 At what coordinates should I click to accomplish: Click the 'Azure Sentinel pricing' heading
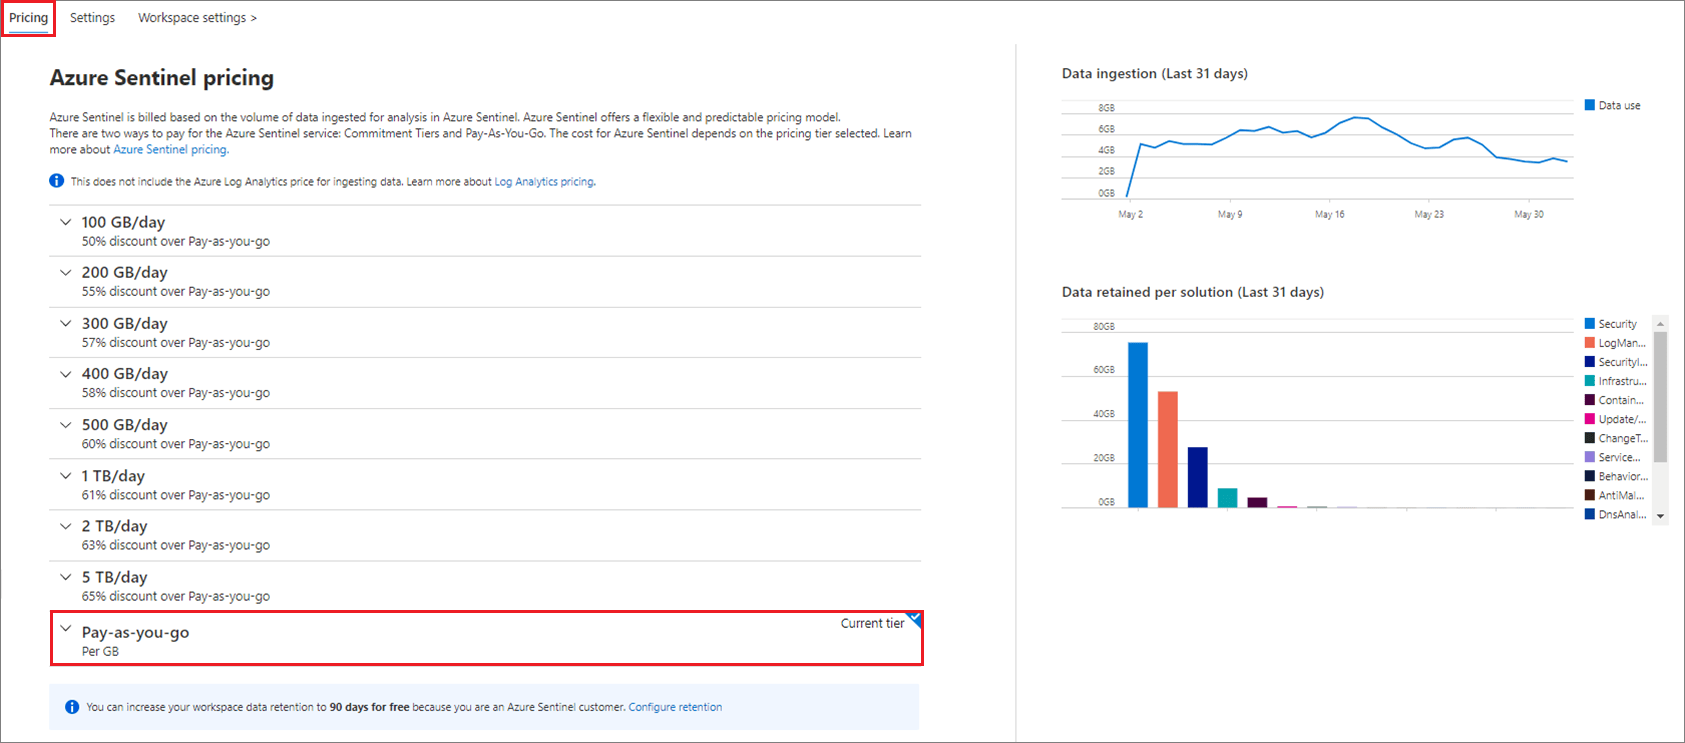(162, 77)
